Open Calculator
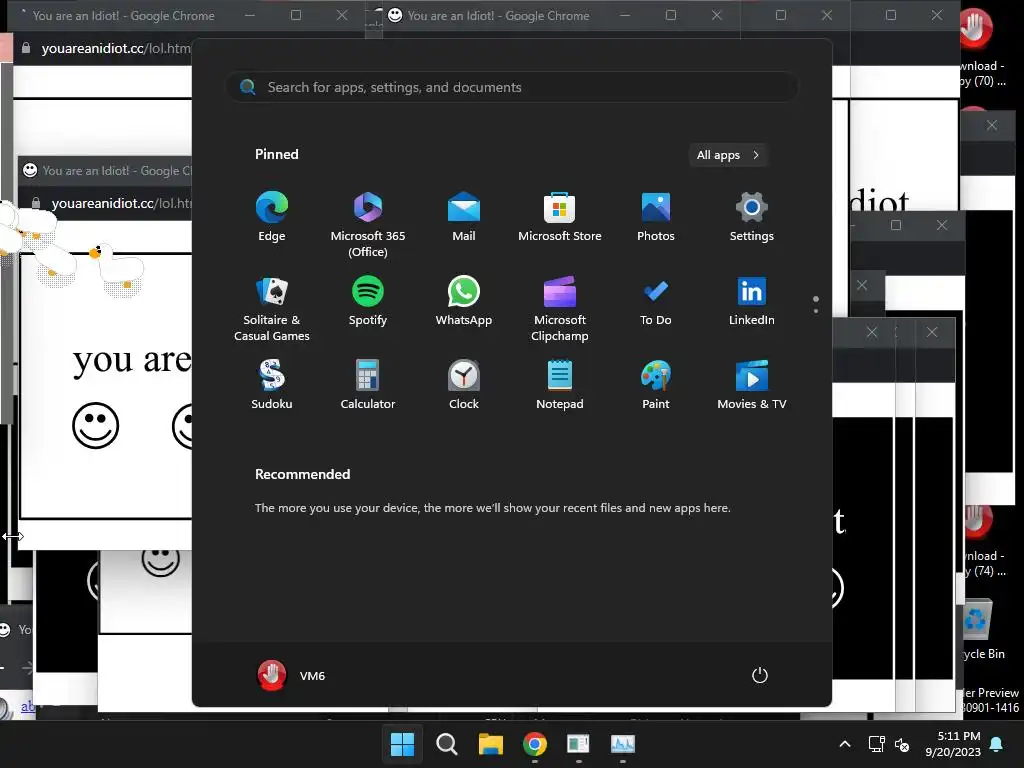Screen dimensions: 1024x768 point(368,385)
